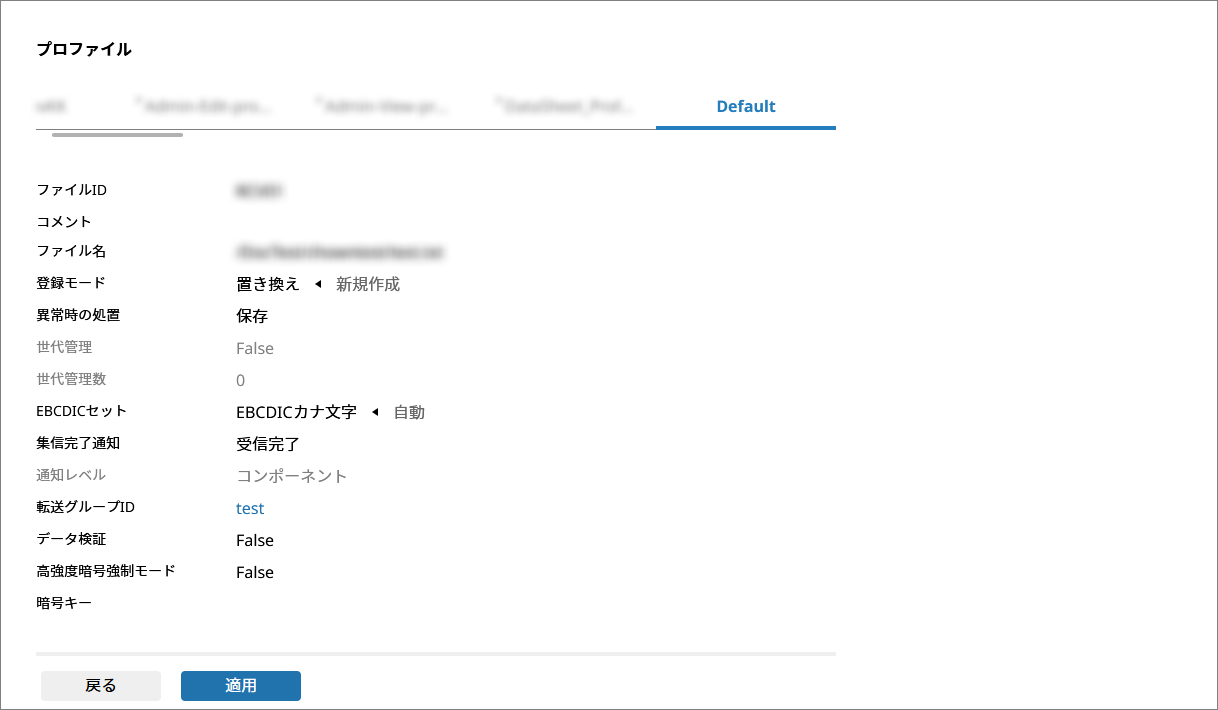Click the blurred ファイル名 value
The height and width of the screenshot is (710, 1218).
click(x=340, y=252)
